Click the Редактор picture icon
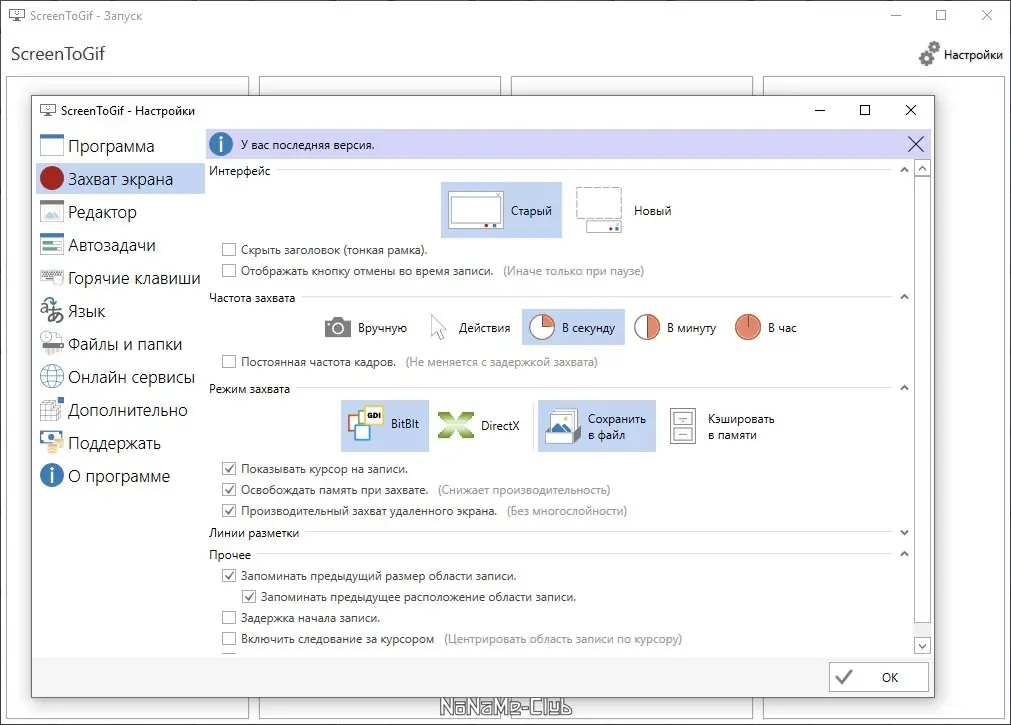This screenshot has height=725, width=1011. [52, 212]
